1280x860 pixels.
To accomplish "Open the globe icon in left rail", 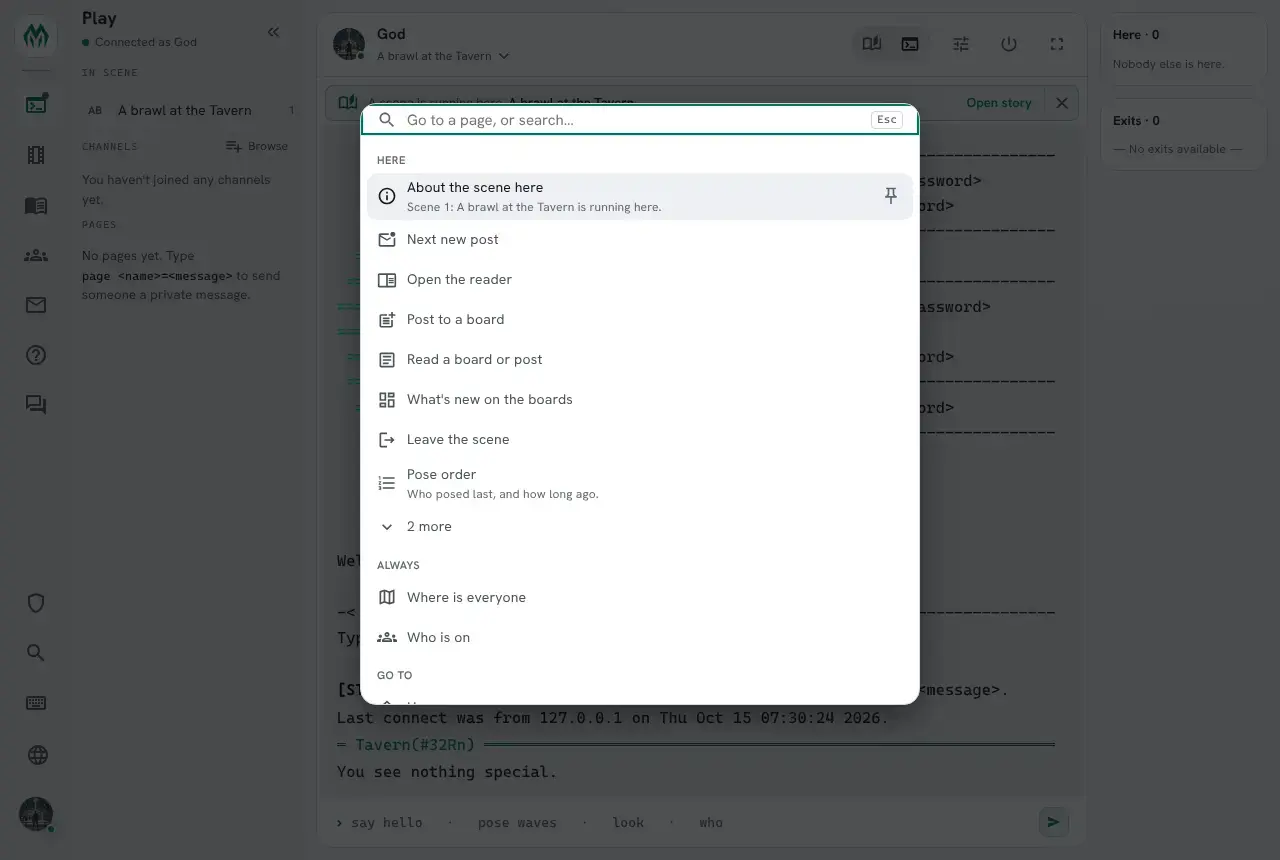I will (x=36, y=755).
